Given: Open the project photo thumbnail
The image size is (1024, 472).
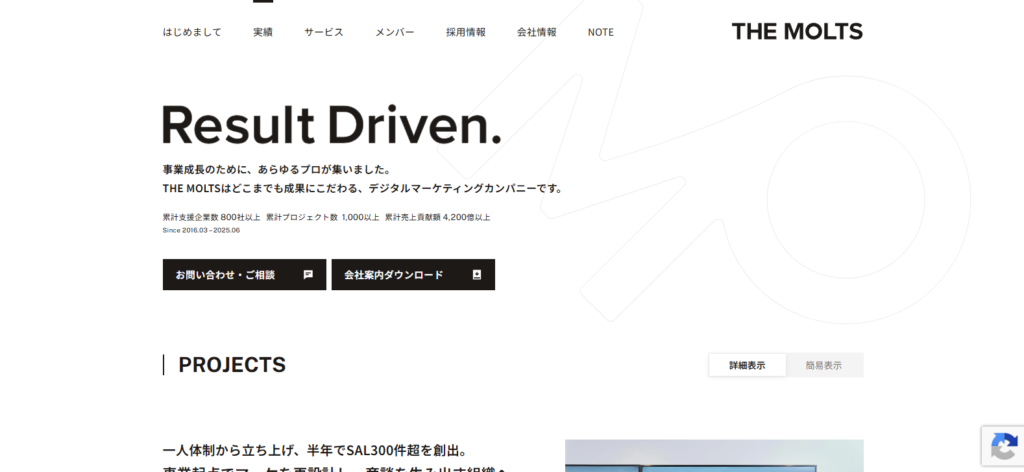Looking at the screenshot, I should click(714, 456).
